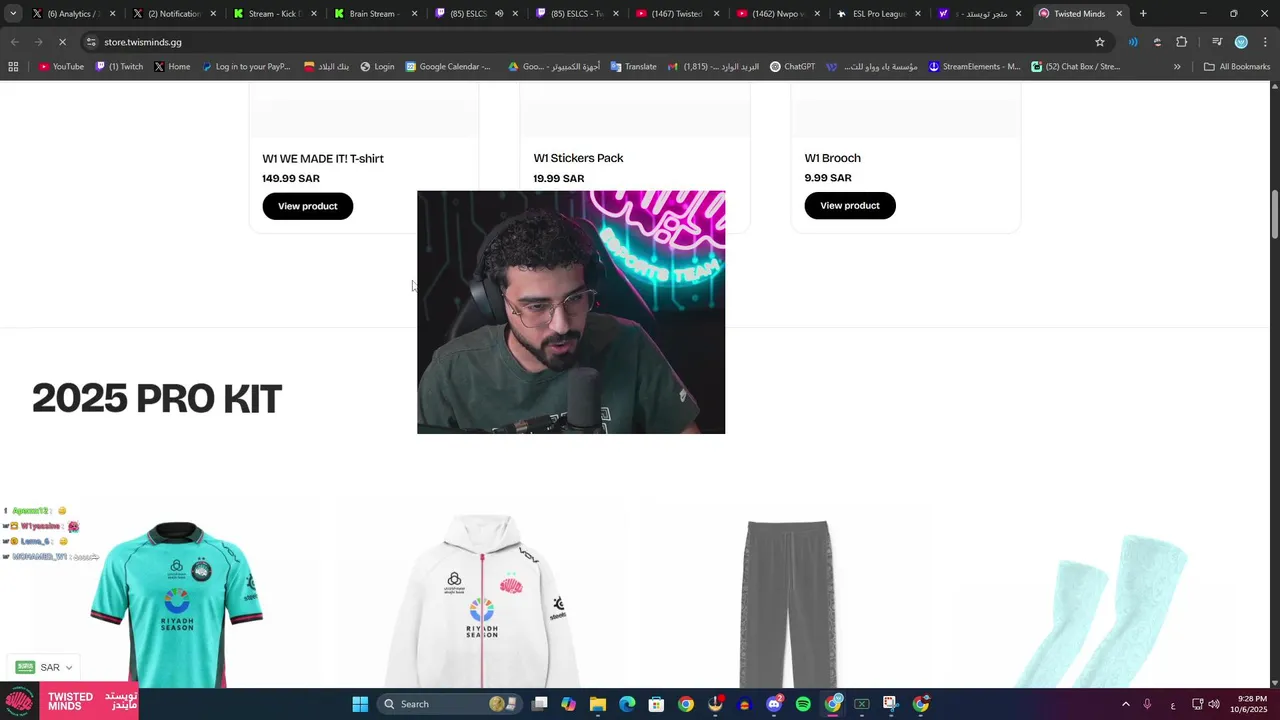Open the tab search dropdown arrow
Screen dimensions: 1280x720
12,14
